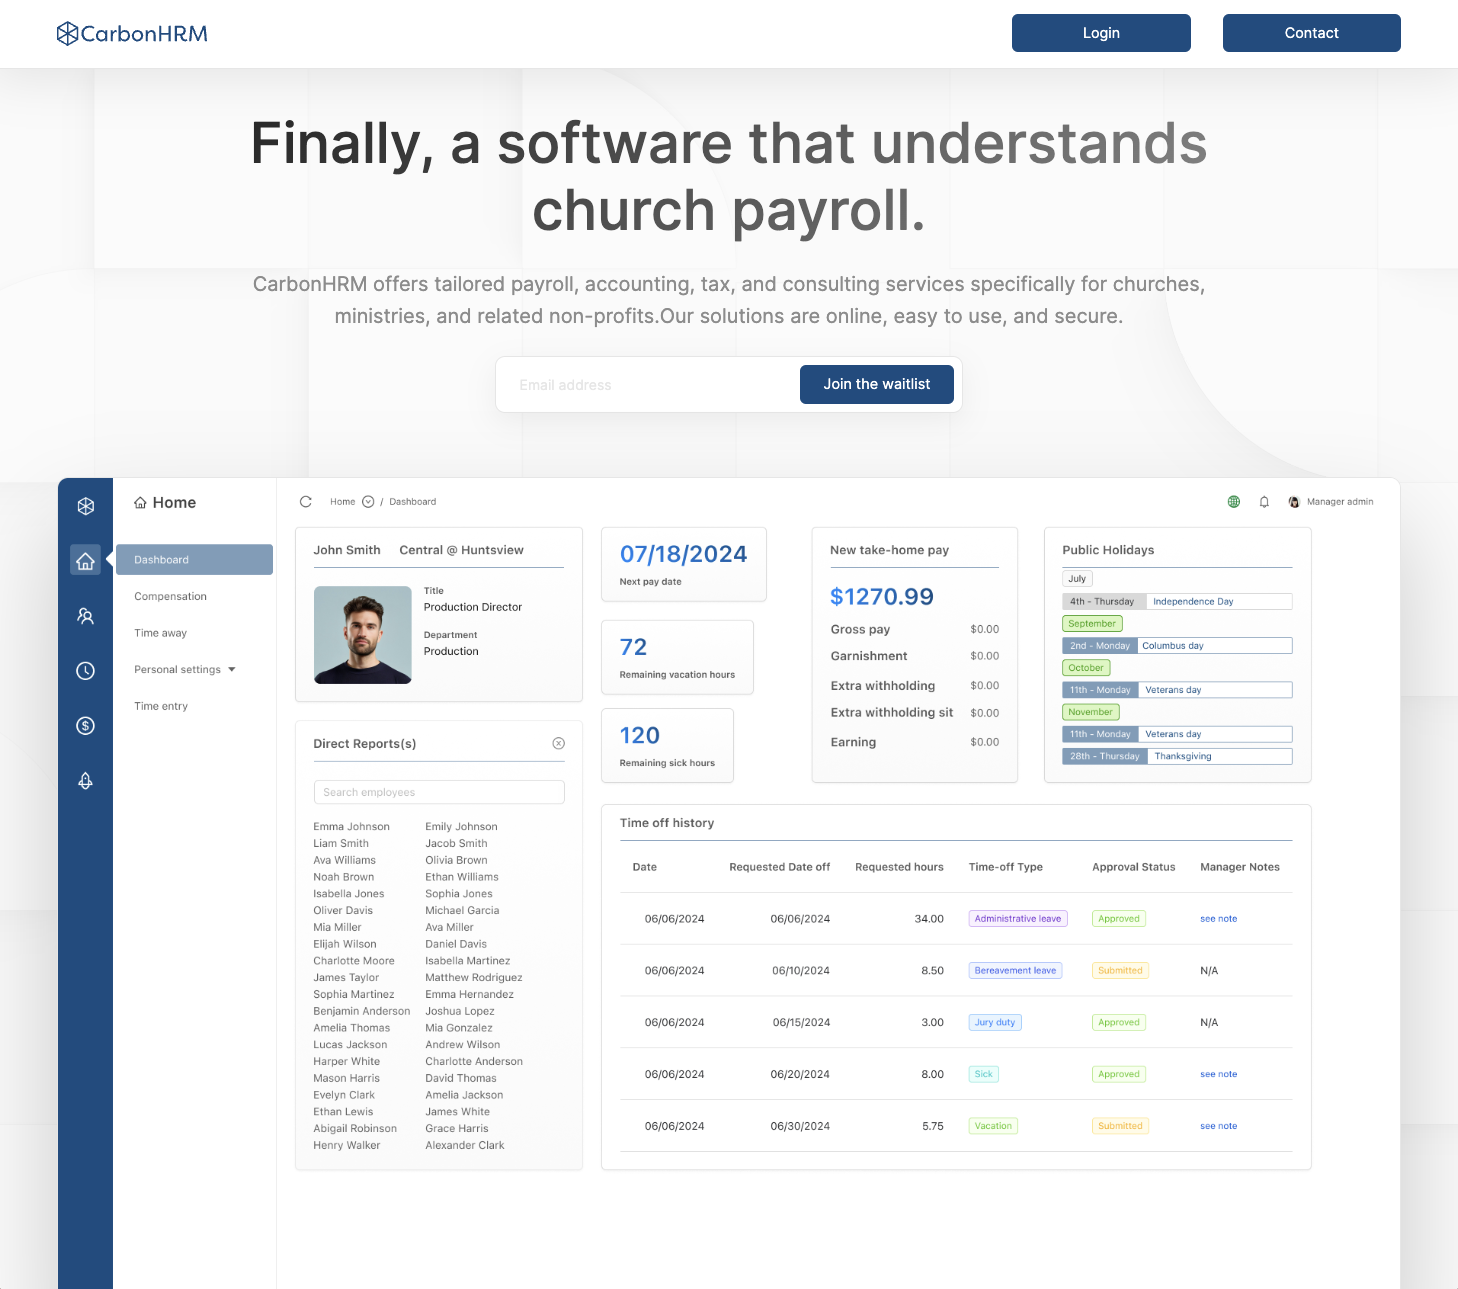The image size is (1458, 1289).
Task: Click employee Michael Garcia
Action: [x=462, y=911]
